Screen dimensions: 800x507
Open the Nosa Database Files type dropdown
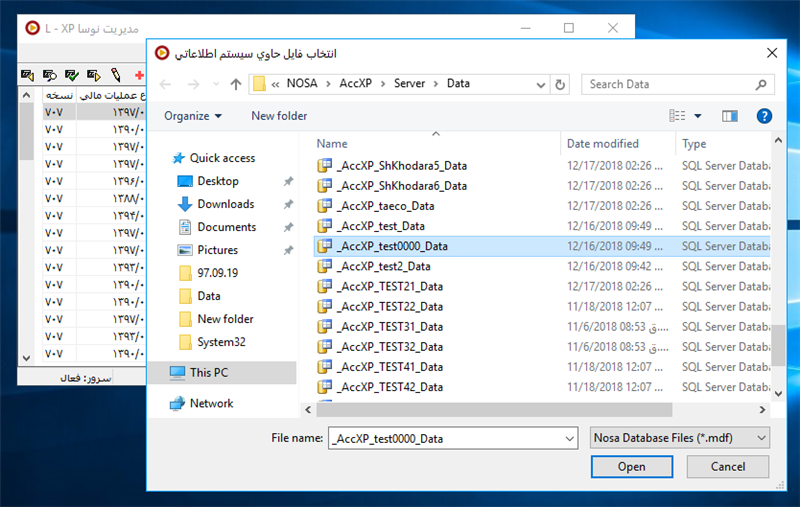[679, 438]
